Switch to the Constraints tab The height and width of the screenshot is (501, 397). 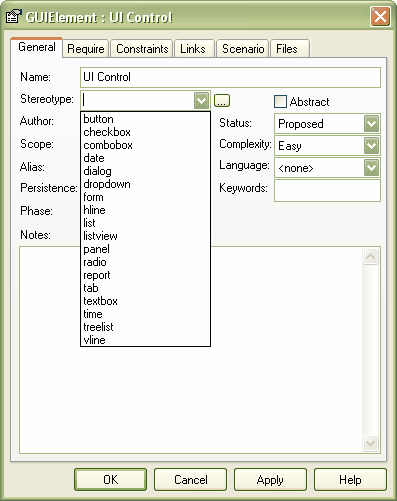tap(142, 49)
